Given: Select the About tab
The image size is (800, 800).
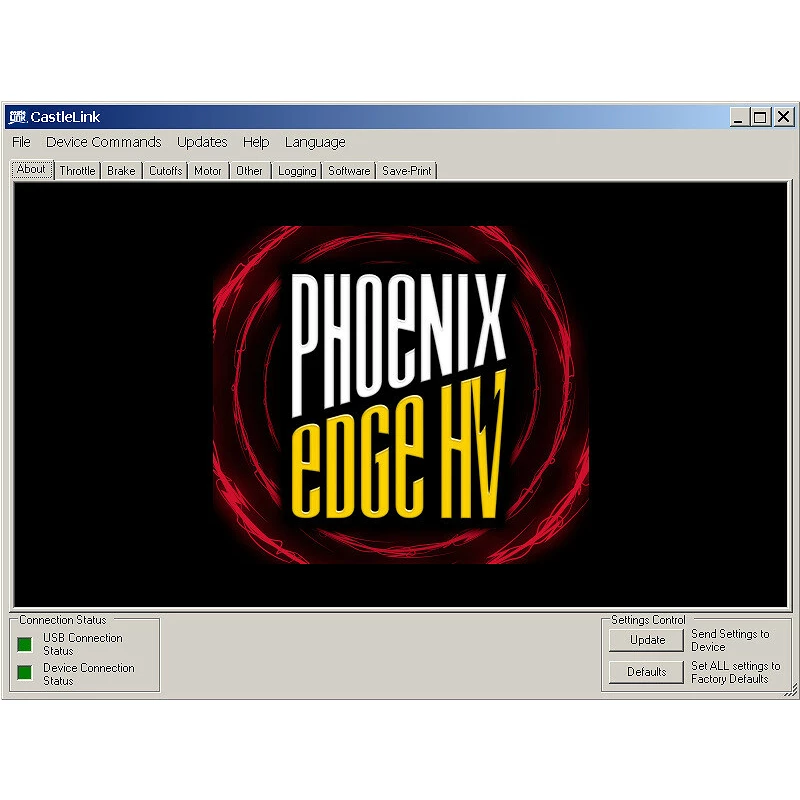Looking at the screenshot, I should pos(31,169).
